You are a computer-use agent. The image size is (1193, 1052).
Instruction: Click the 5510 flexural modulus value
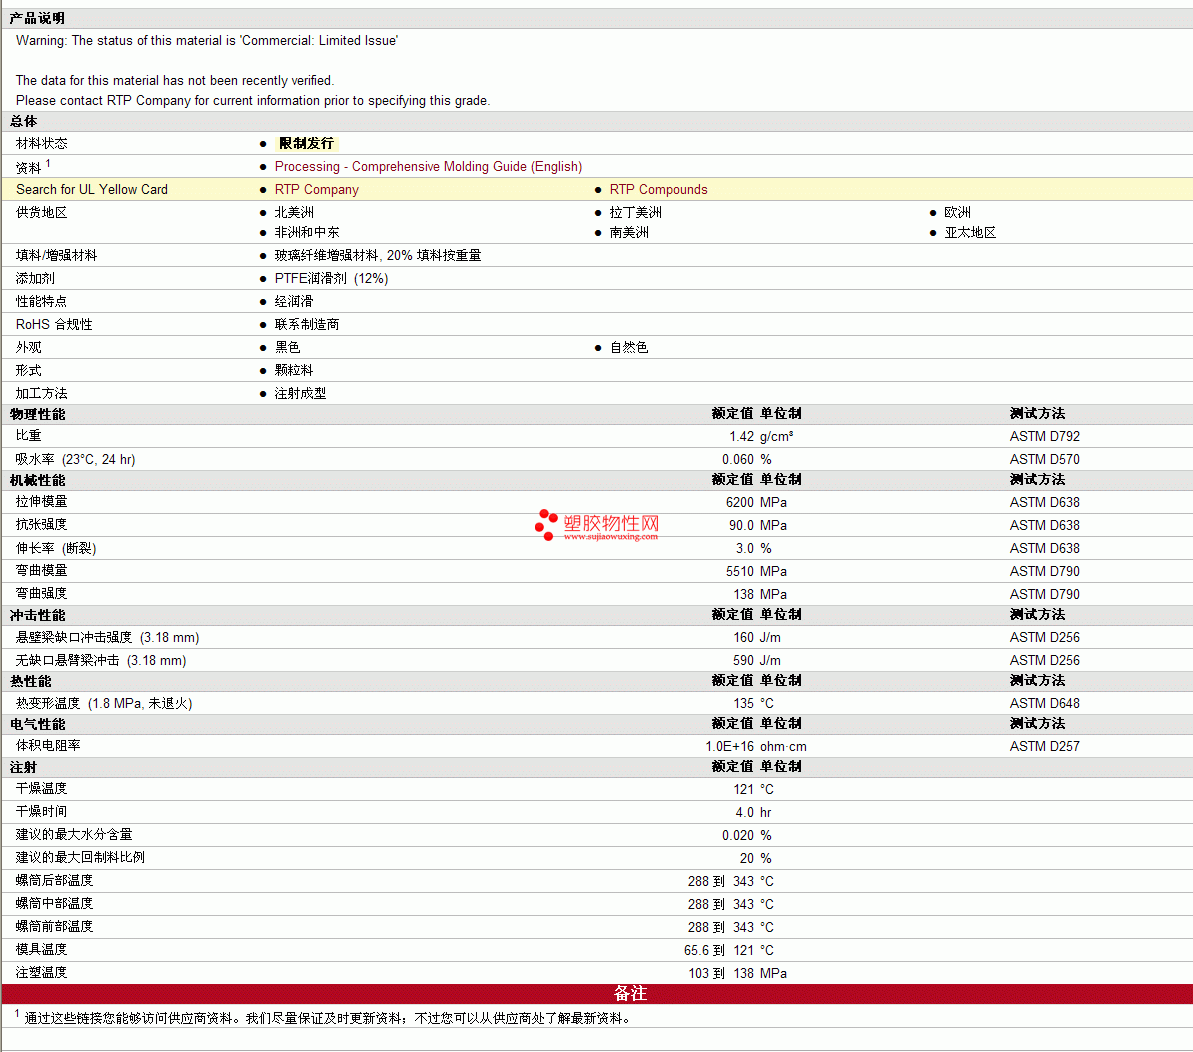740,571
